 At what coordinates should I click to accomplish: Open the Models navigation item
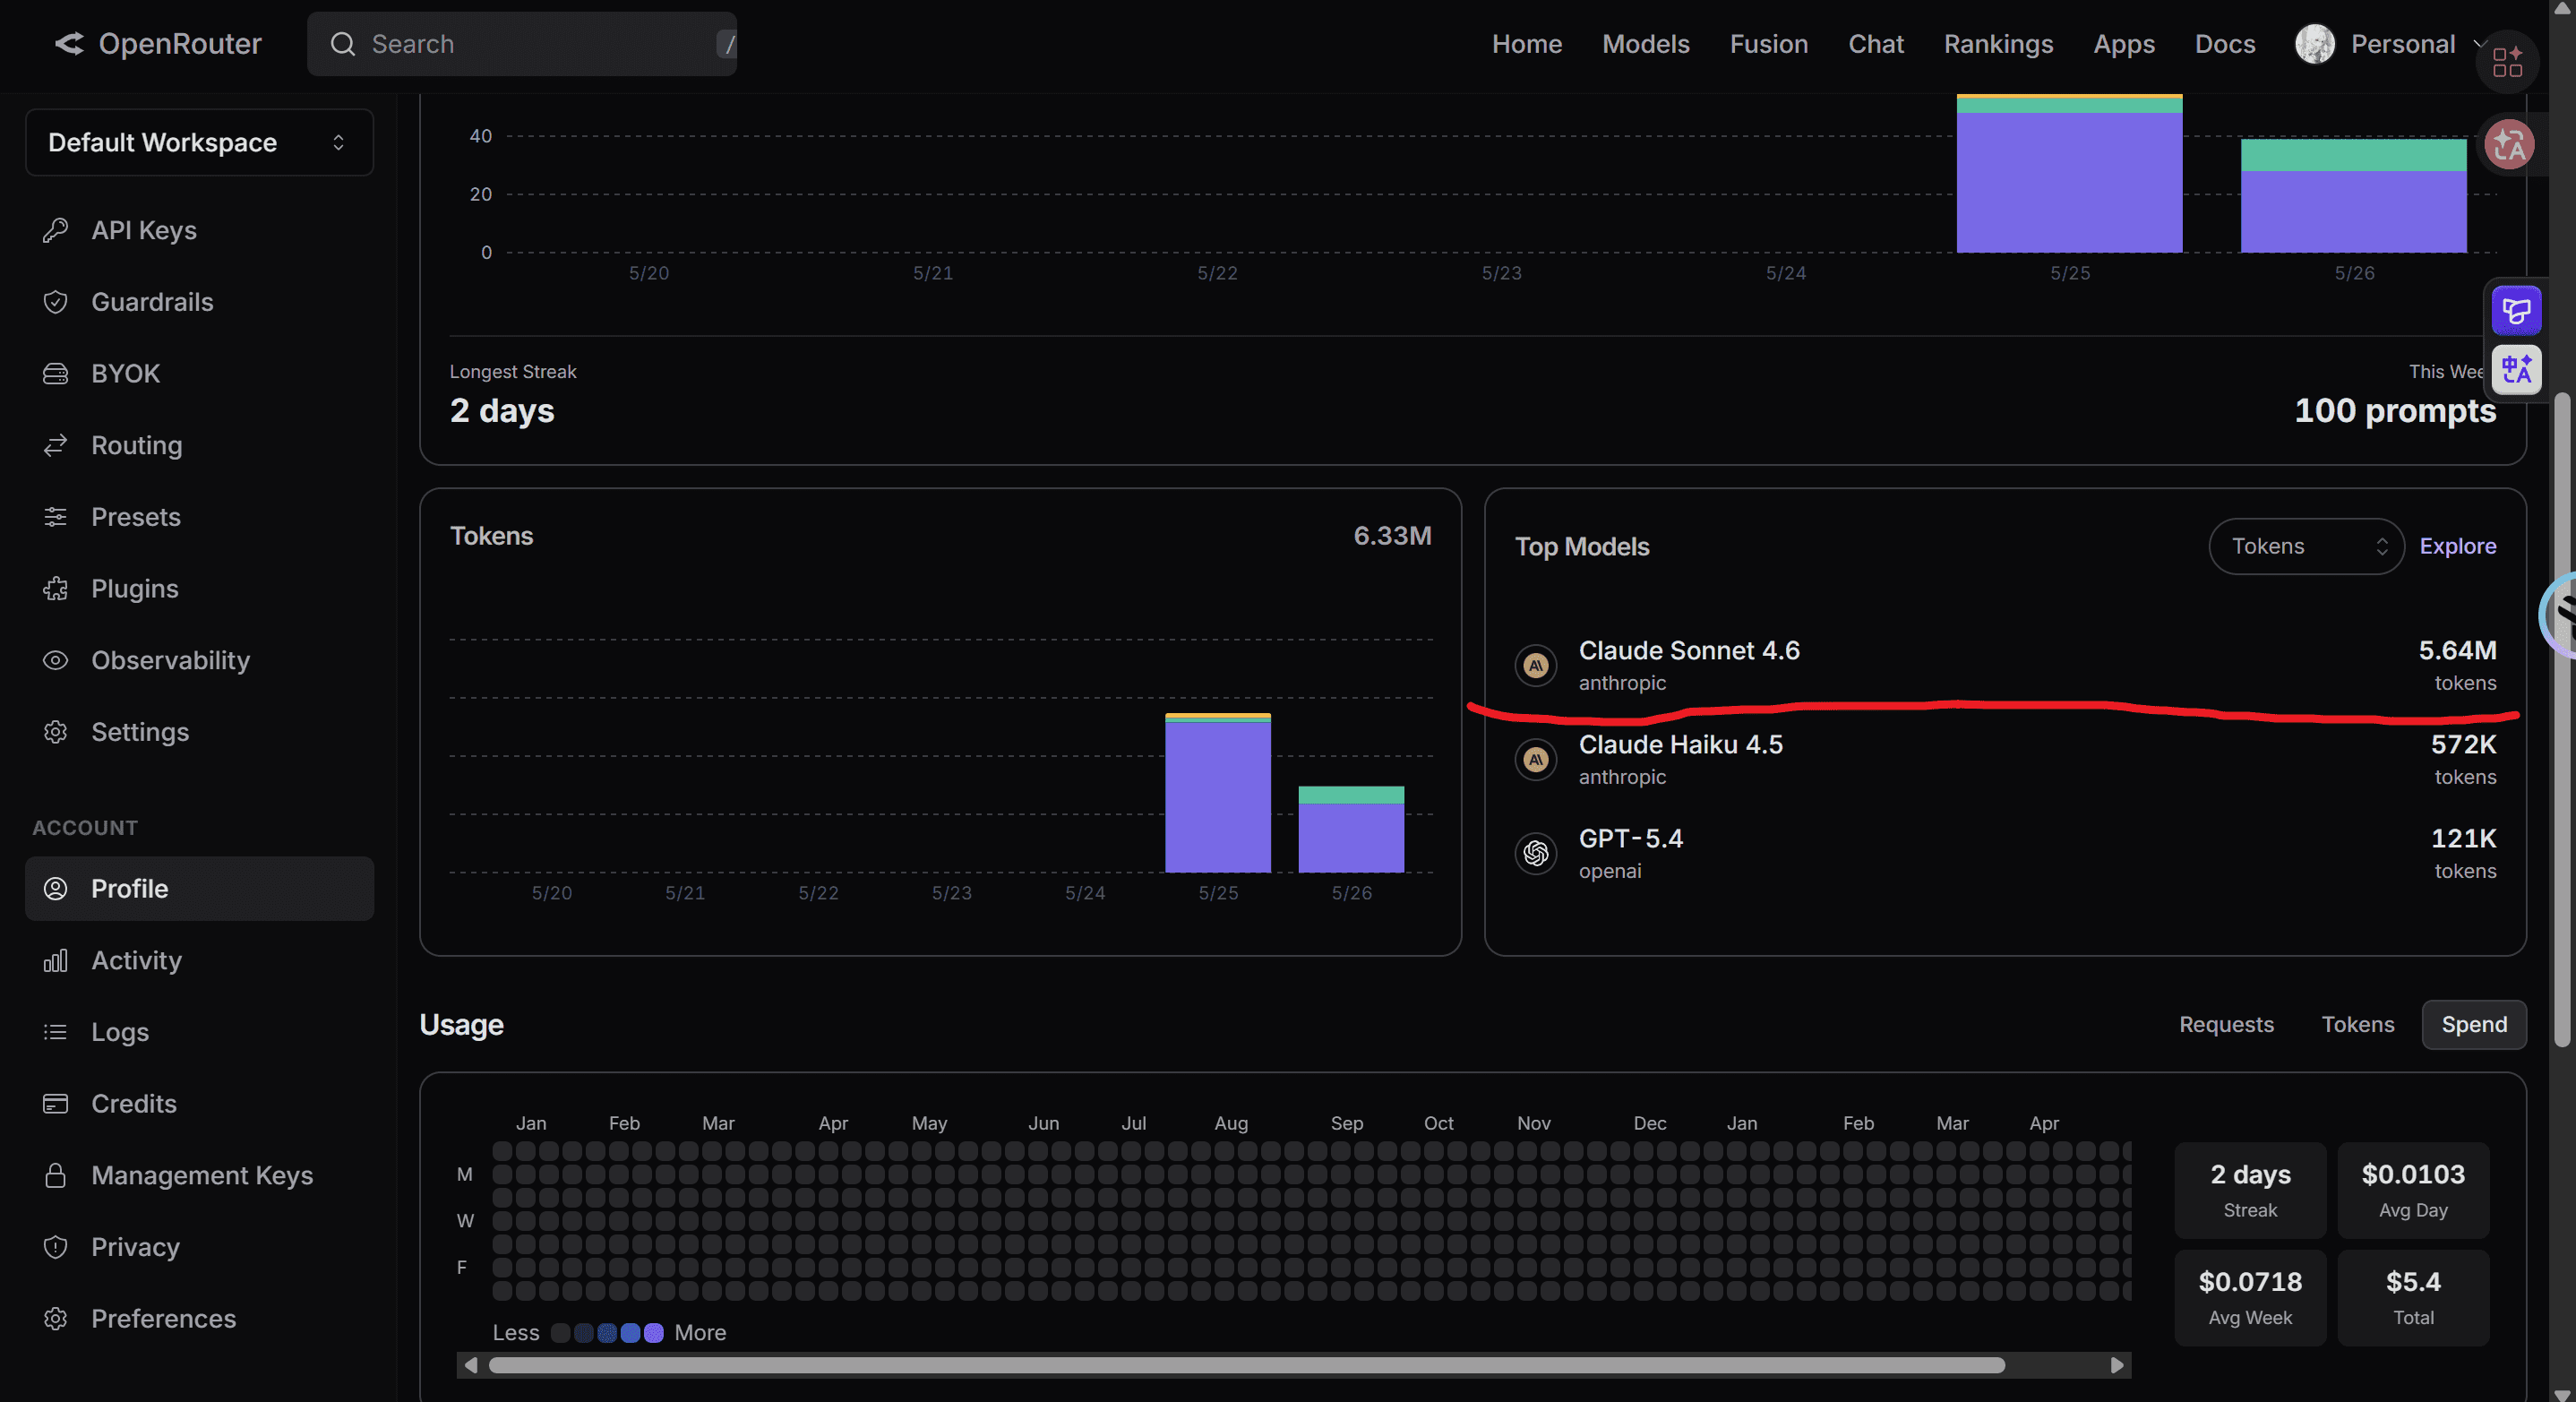tap(1646, 44)
